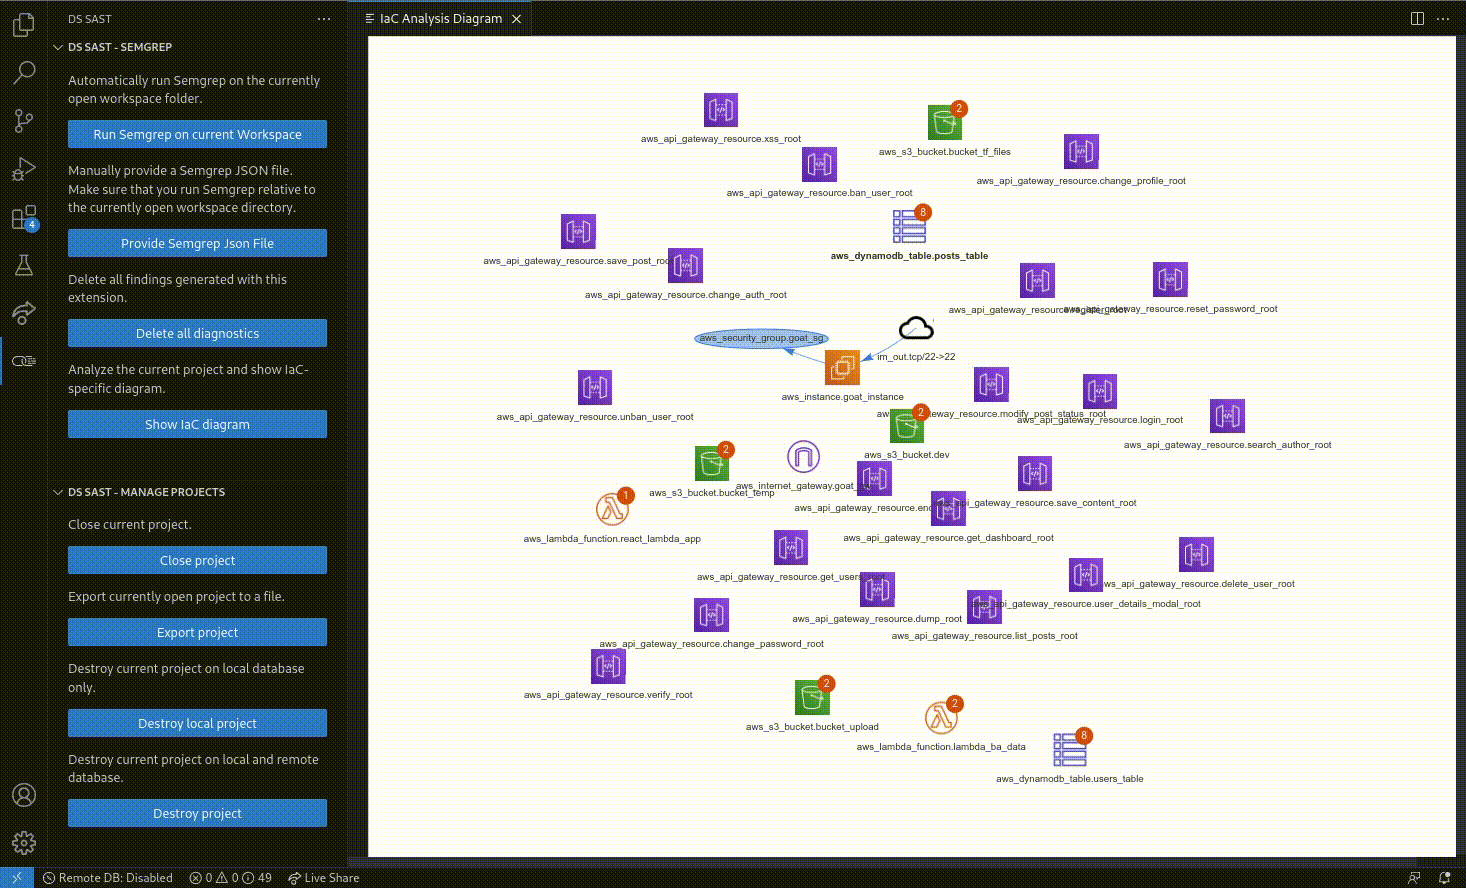The height and width of the screenshot is (888, 1466).
Task: Select the unban_user_root API gateway node
Action: 595,388
